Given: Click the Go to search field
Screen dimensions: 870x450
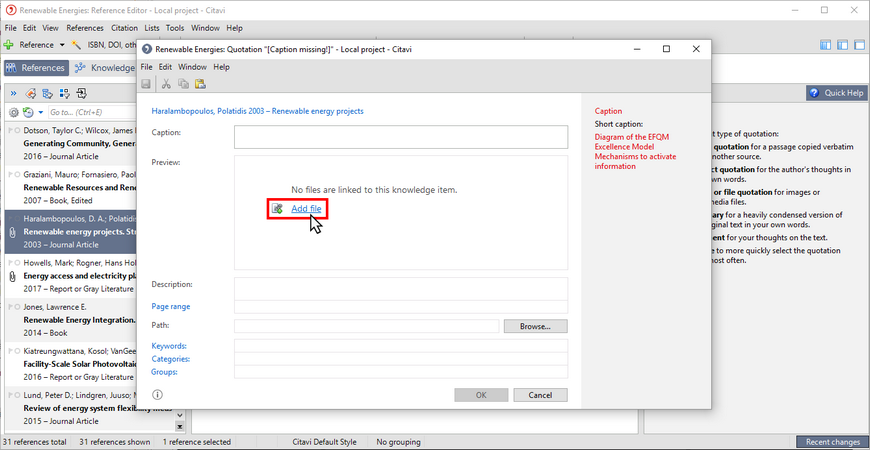Looking at the screenshot, I should click(x=92, y=112).
